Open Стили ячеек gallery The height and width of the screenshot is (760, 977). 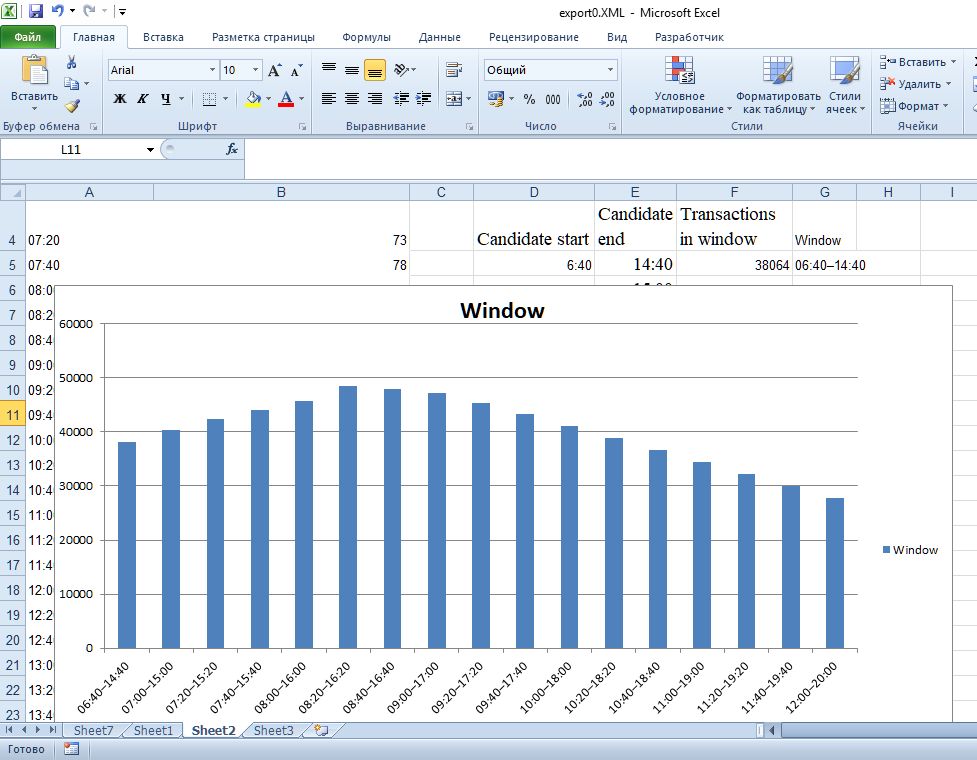tap(845, 85)
